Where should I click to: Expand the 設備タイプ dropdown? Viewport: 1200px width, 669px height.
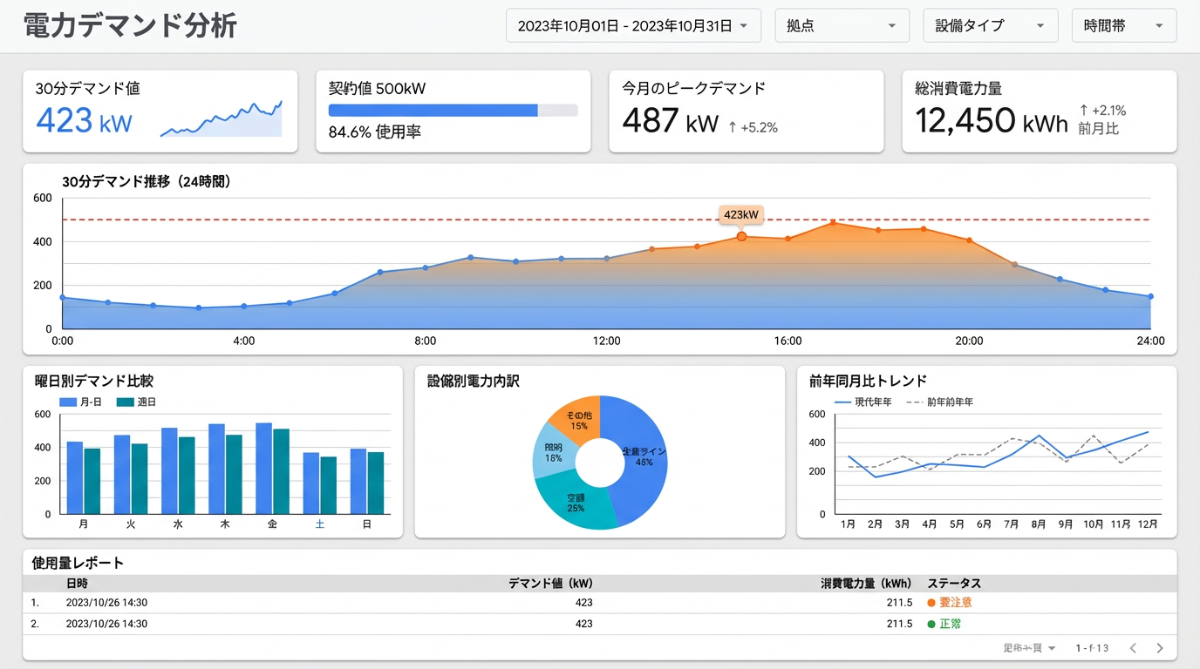990,25
